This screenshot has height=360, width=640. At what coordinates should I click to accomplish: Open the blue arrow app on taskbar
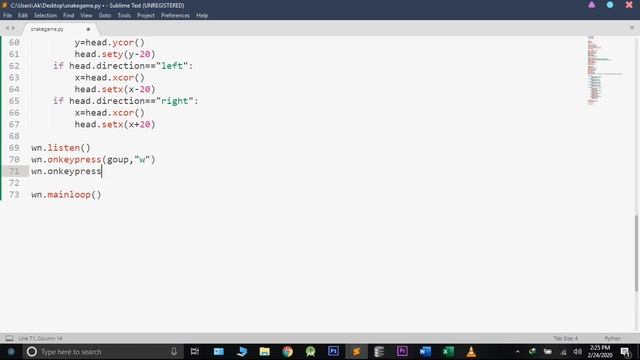click(242, 351)
